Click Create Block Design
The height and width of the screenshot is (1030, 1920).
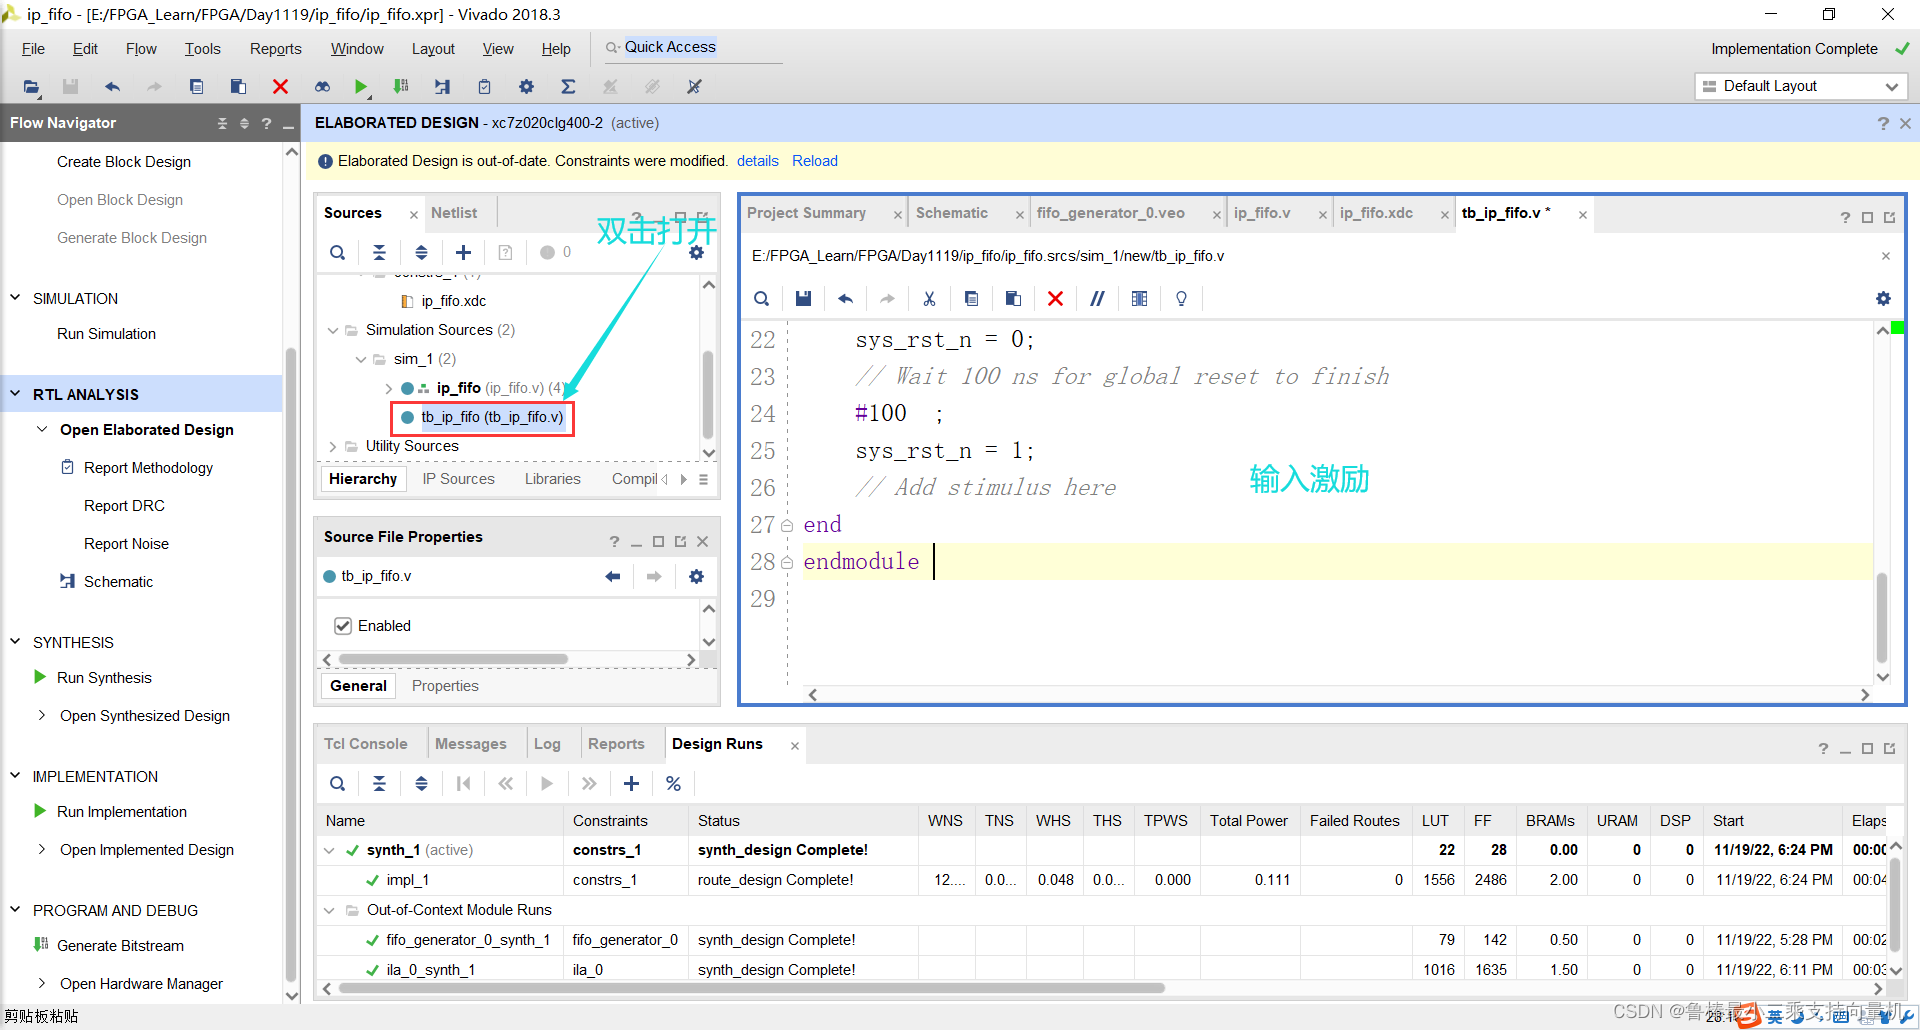pyautogui.click(x=124, y=162)
